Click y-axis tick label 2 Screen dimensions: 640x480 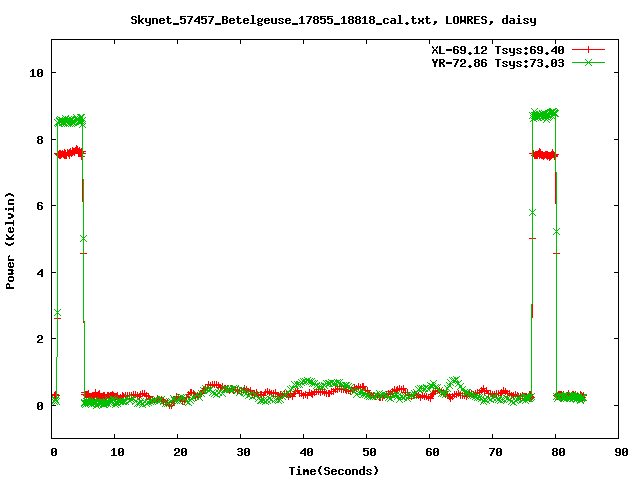point(40,339)
